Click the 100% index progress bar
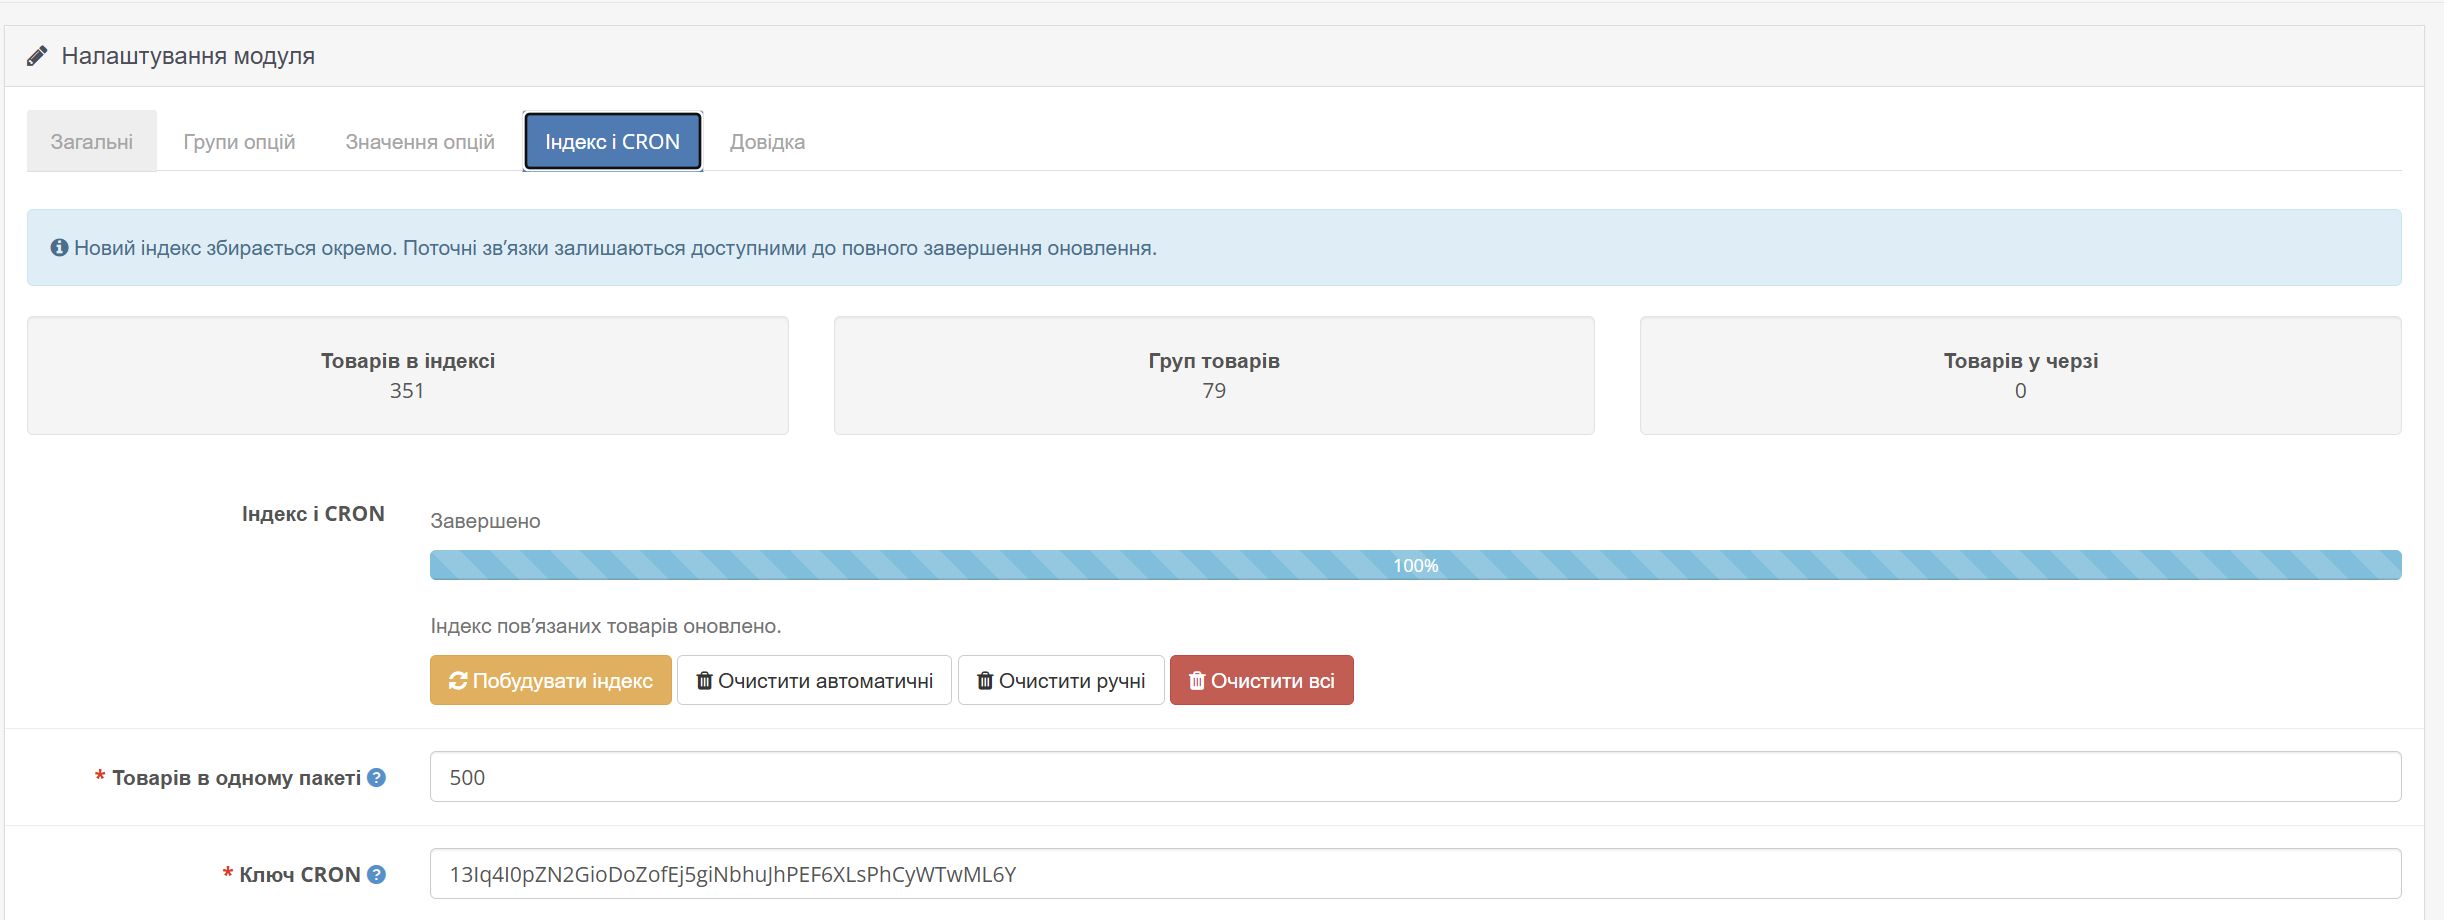The image size is (2444, 920). click(1416, 565)
